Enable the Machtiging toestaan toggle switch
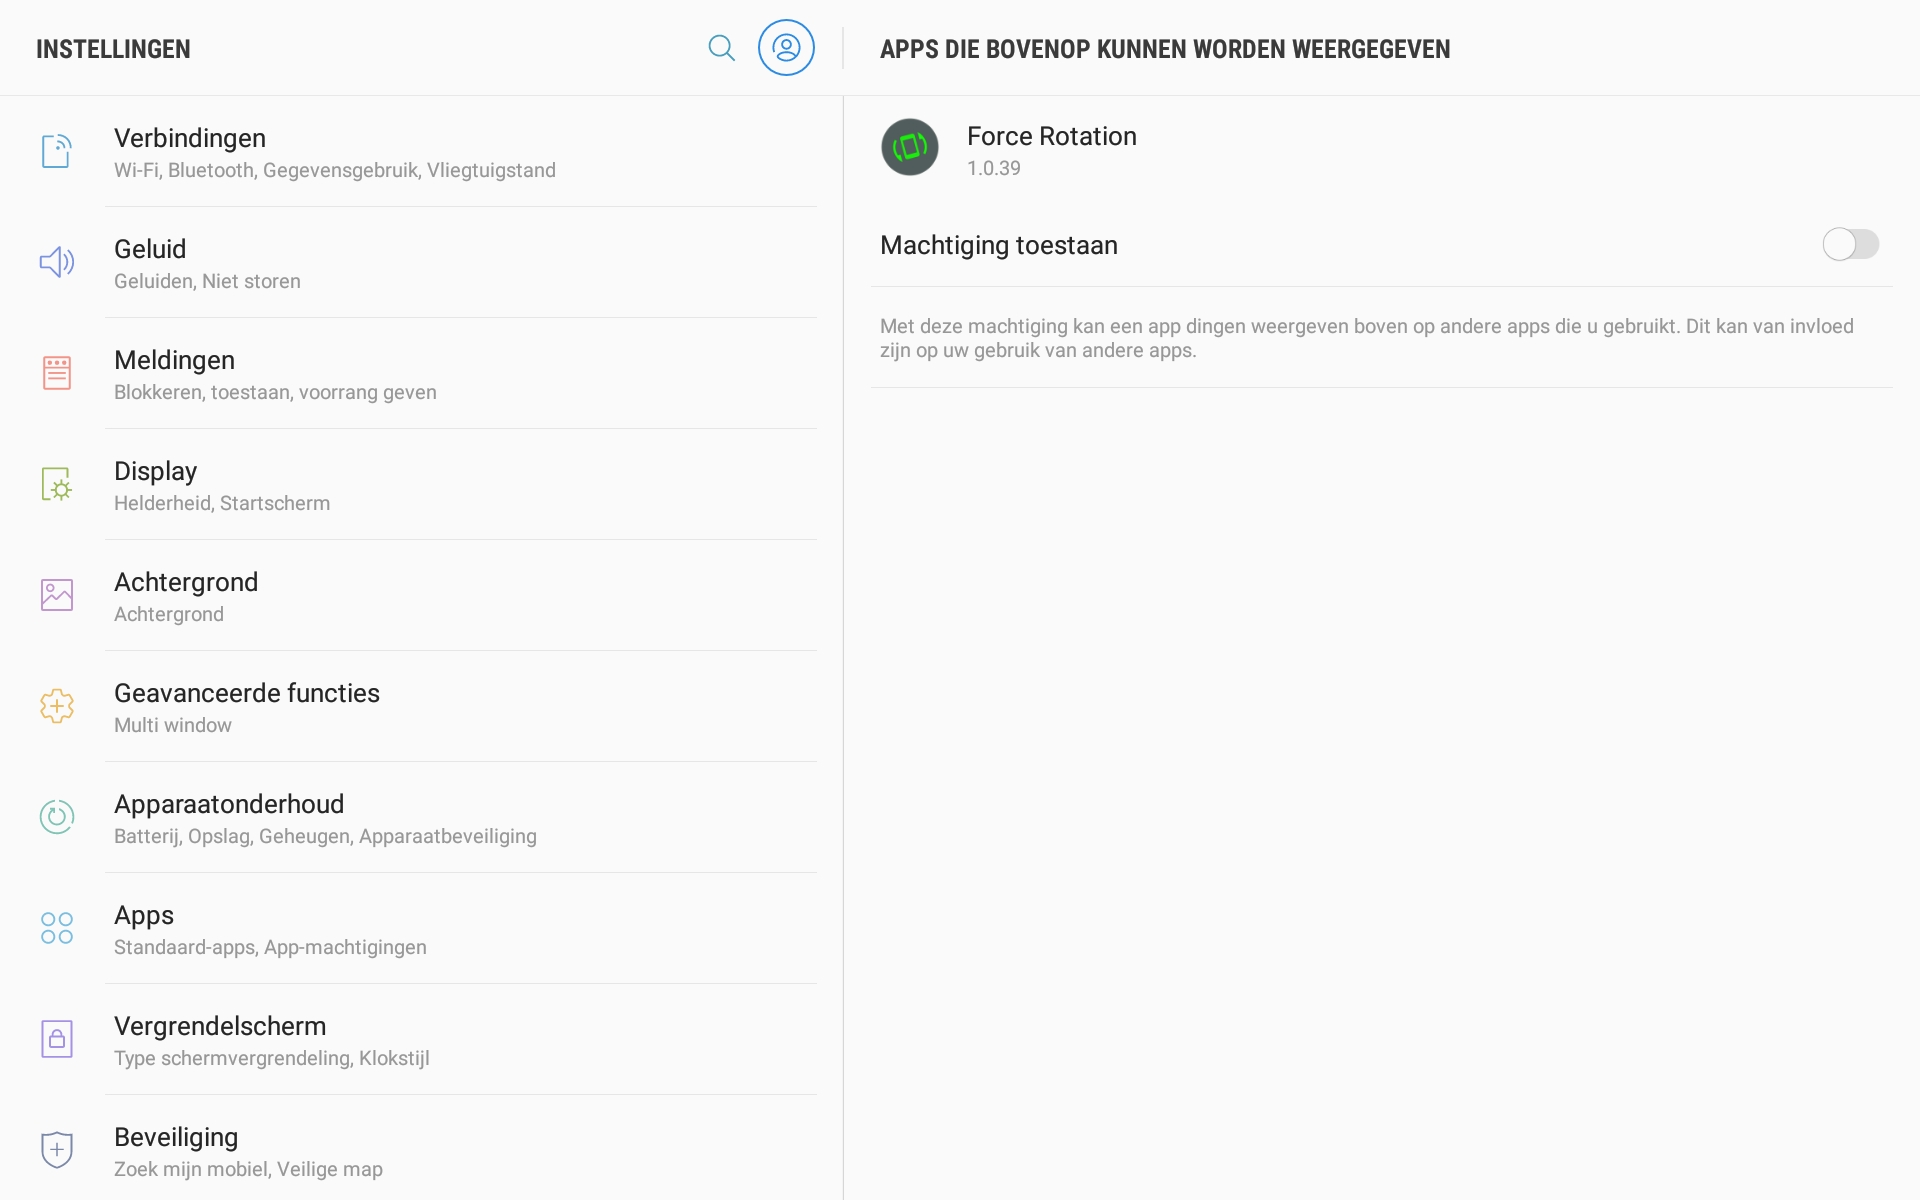 [x=1850, y=244]
